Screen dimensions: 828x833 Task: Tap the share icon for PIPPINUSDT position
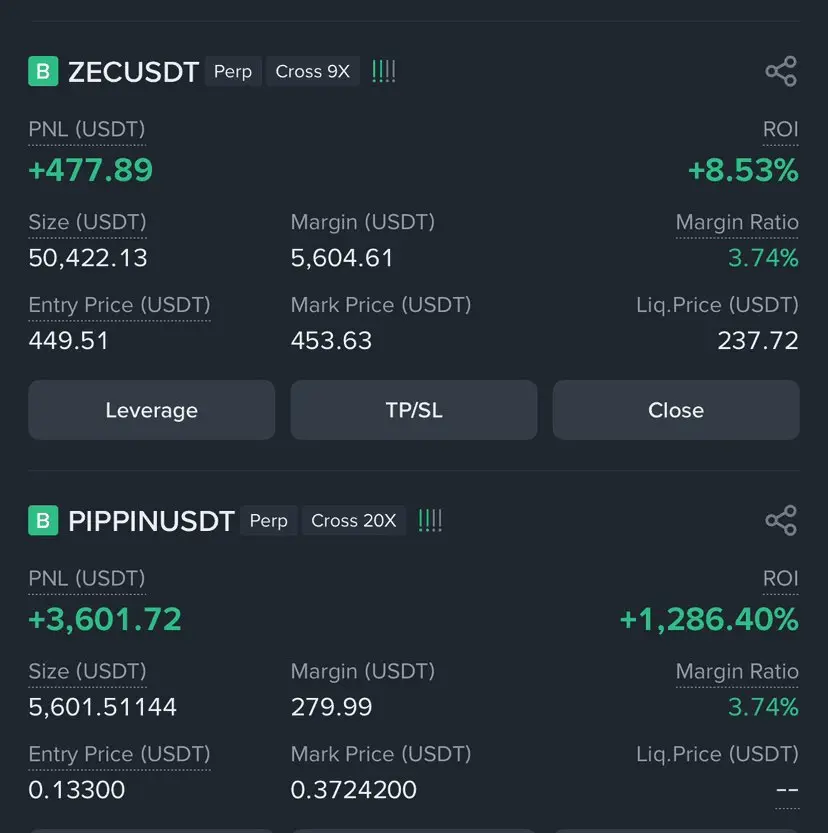tap(781, 520)
